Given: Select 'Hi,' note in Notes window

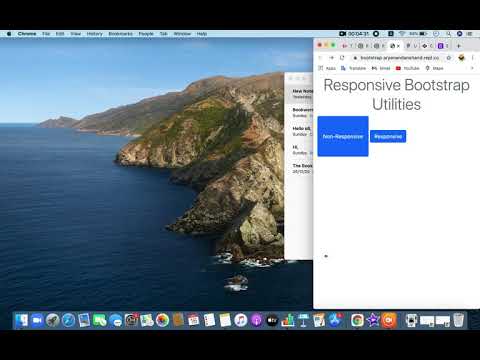Looking at the screenshot, I should click(x=299, y=150).
